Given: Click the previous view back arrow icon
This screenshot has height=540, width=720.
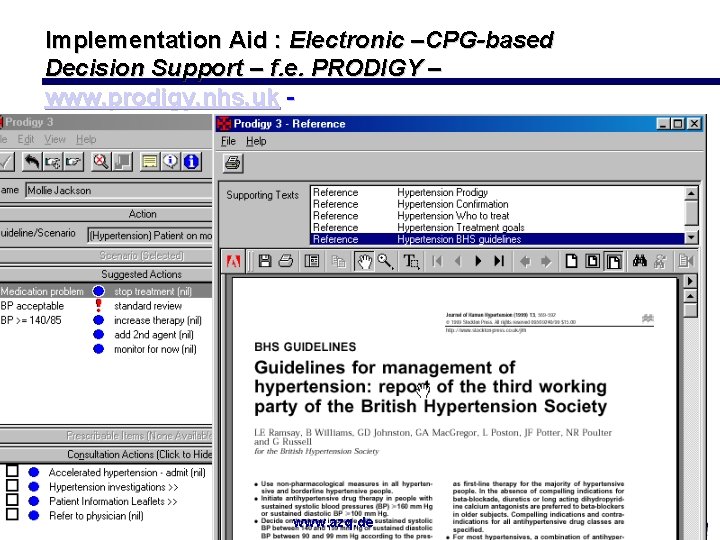Looking at the screenshot, I should [x=525, y=261].
